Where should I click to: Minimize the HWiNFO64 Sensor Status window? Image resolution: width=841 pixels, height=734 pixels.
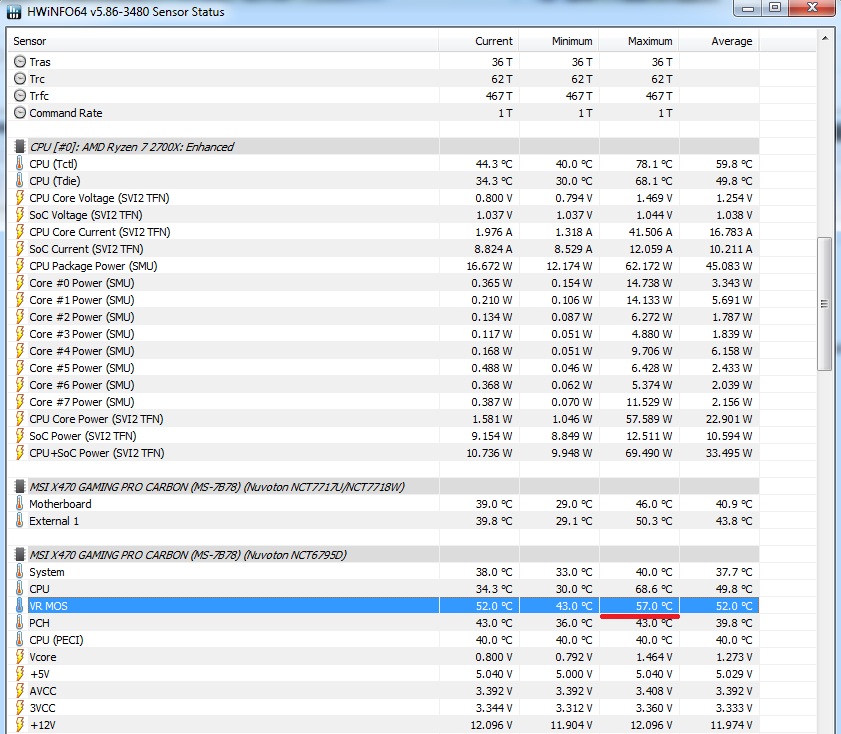pos(748,8)
